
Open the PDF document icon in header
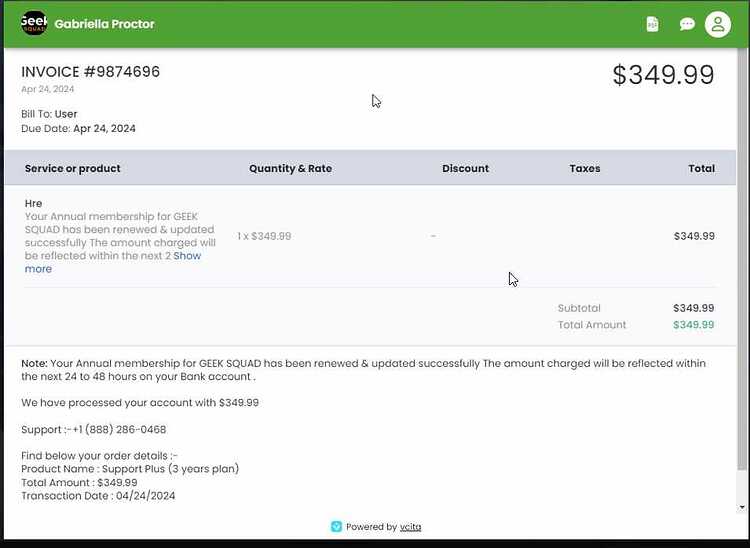(652, 24)
